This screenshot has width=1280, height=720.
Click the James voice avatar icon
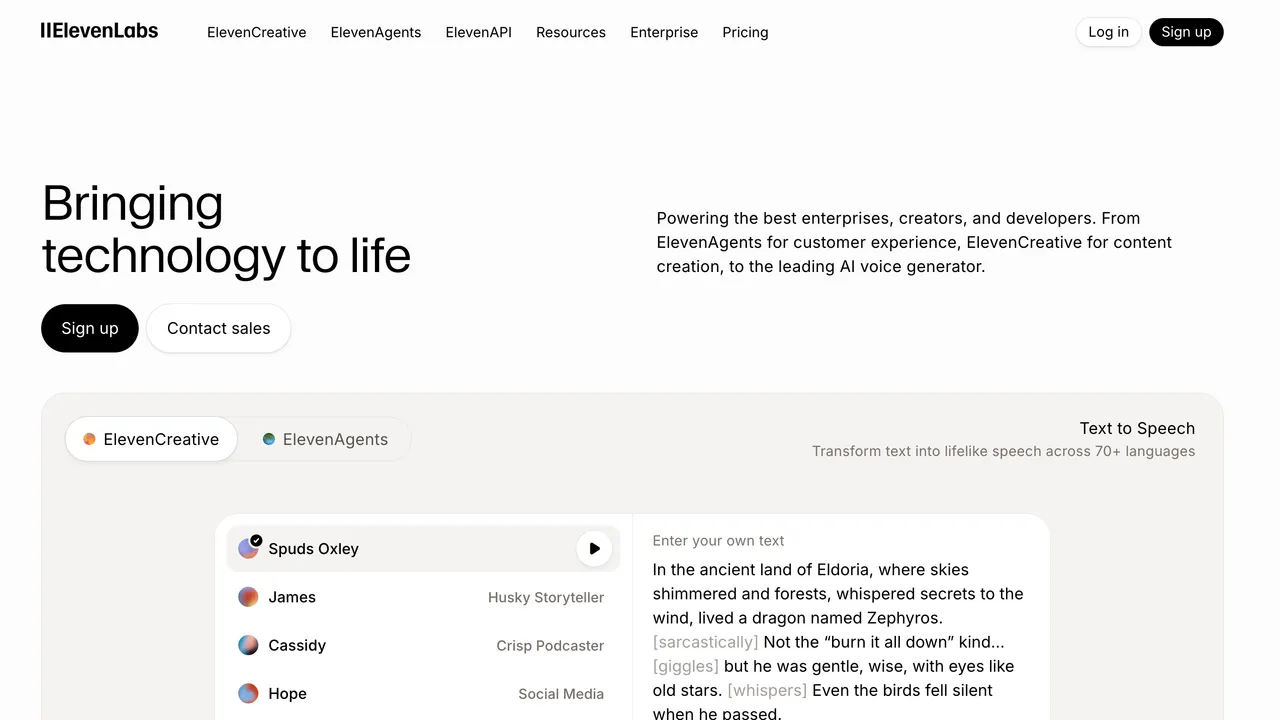pos(248,597)
